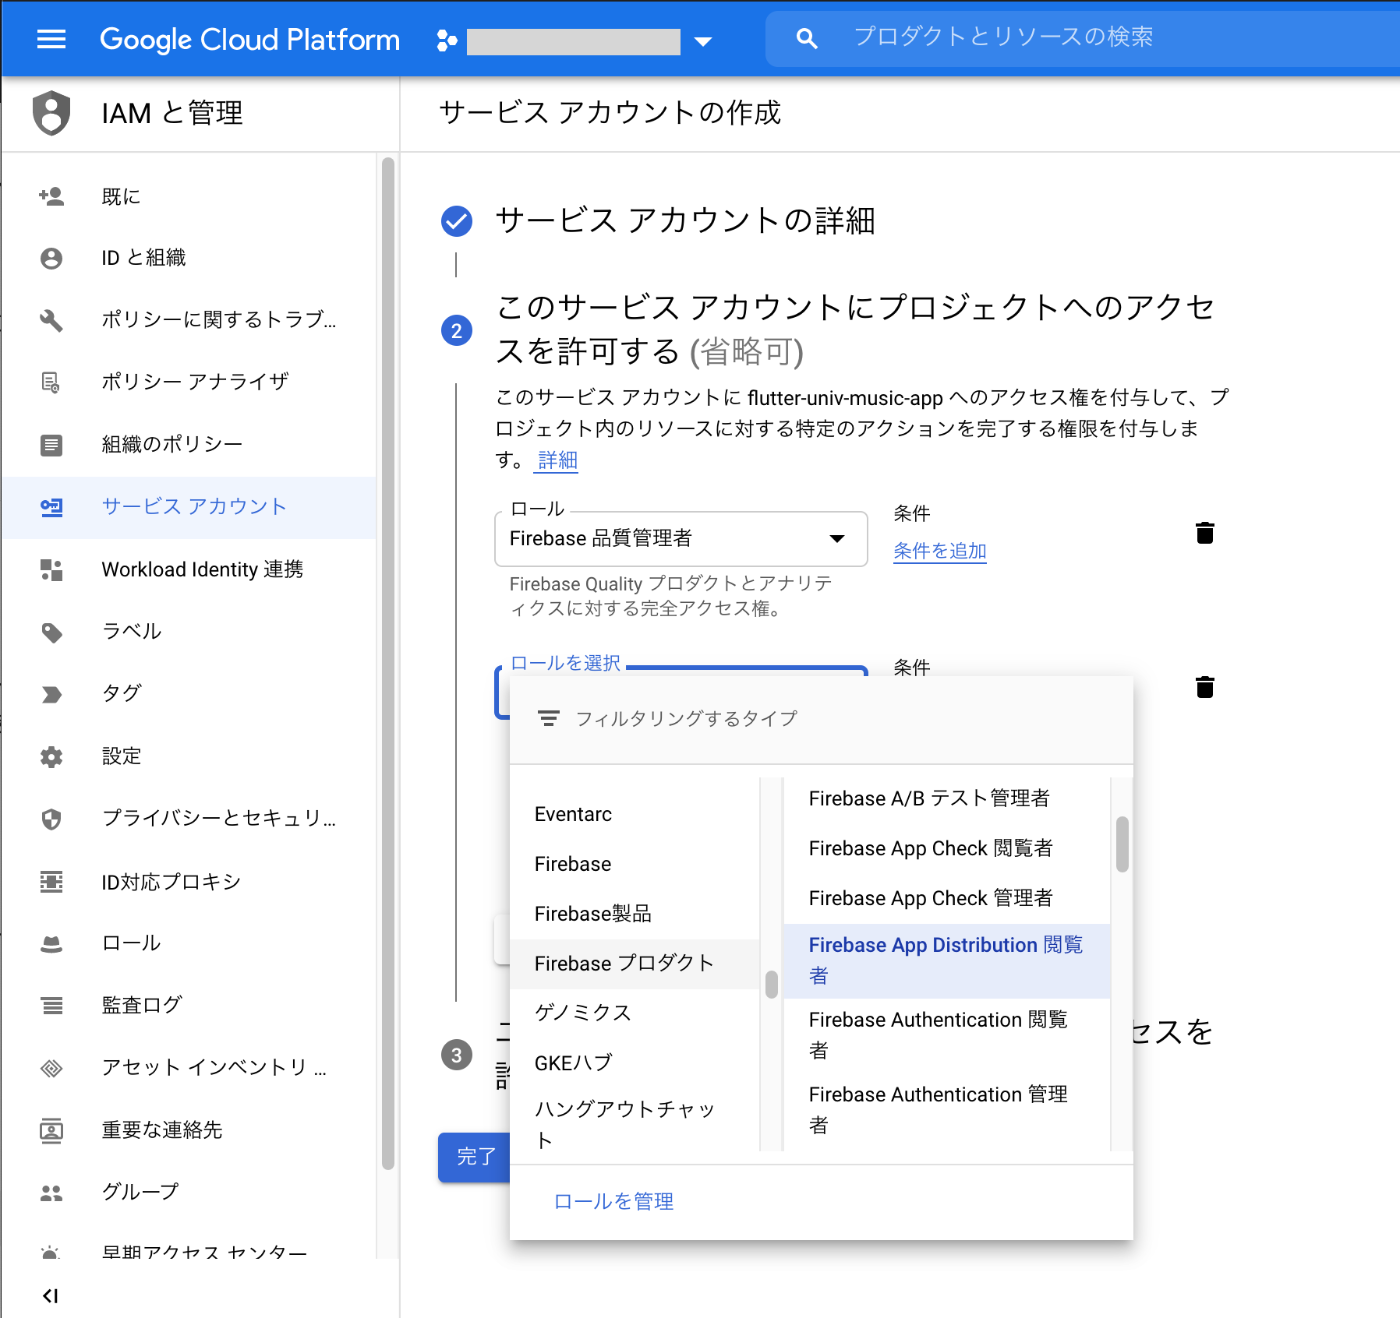
Task: Open ポリシー アナライザ in sidebar
Action: coord(189,382)
